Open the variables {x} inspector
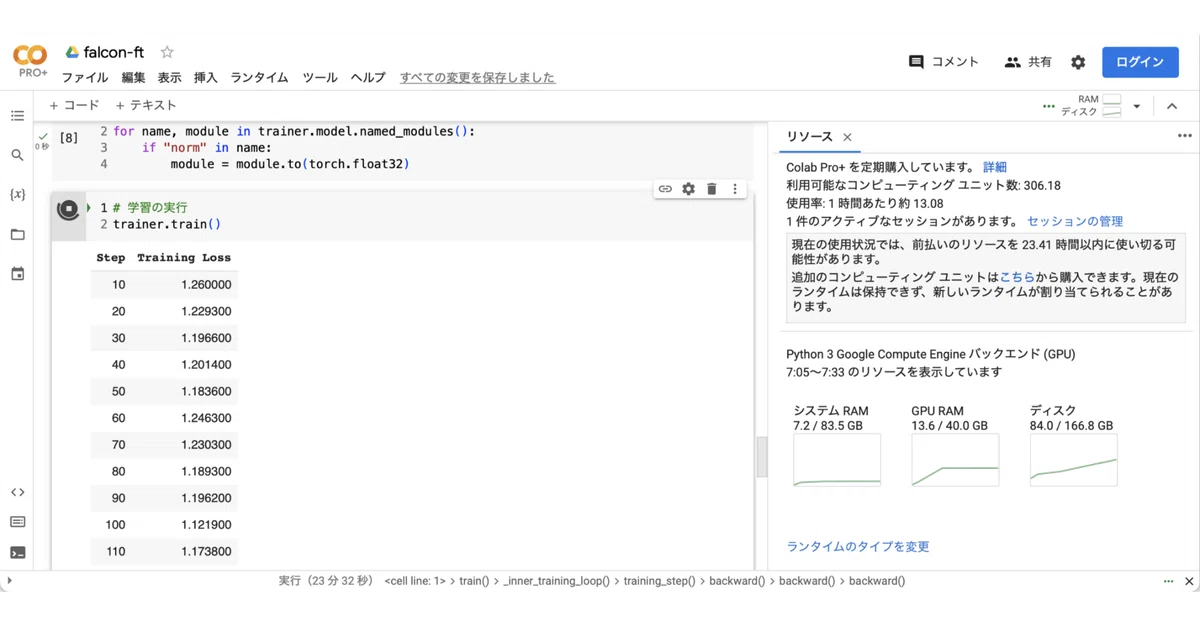Screen dimensions: 1200x628 click(x=17, y=194)
